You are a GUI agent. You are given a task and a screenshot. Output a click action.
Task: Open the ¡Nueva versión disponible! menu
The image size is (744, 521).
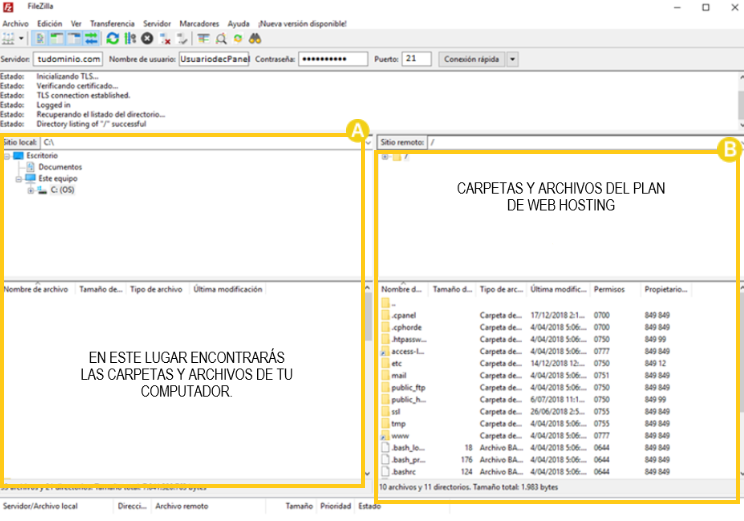click(x=302, y=23)
